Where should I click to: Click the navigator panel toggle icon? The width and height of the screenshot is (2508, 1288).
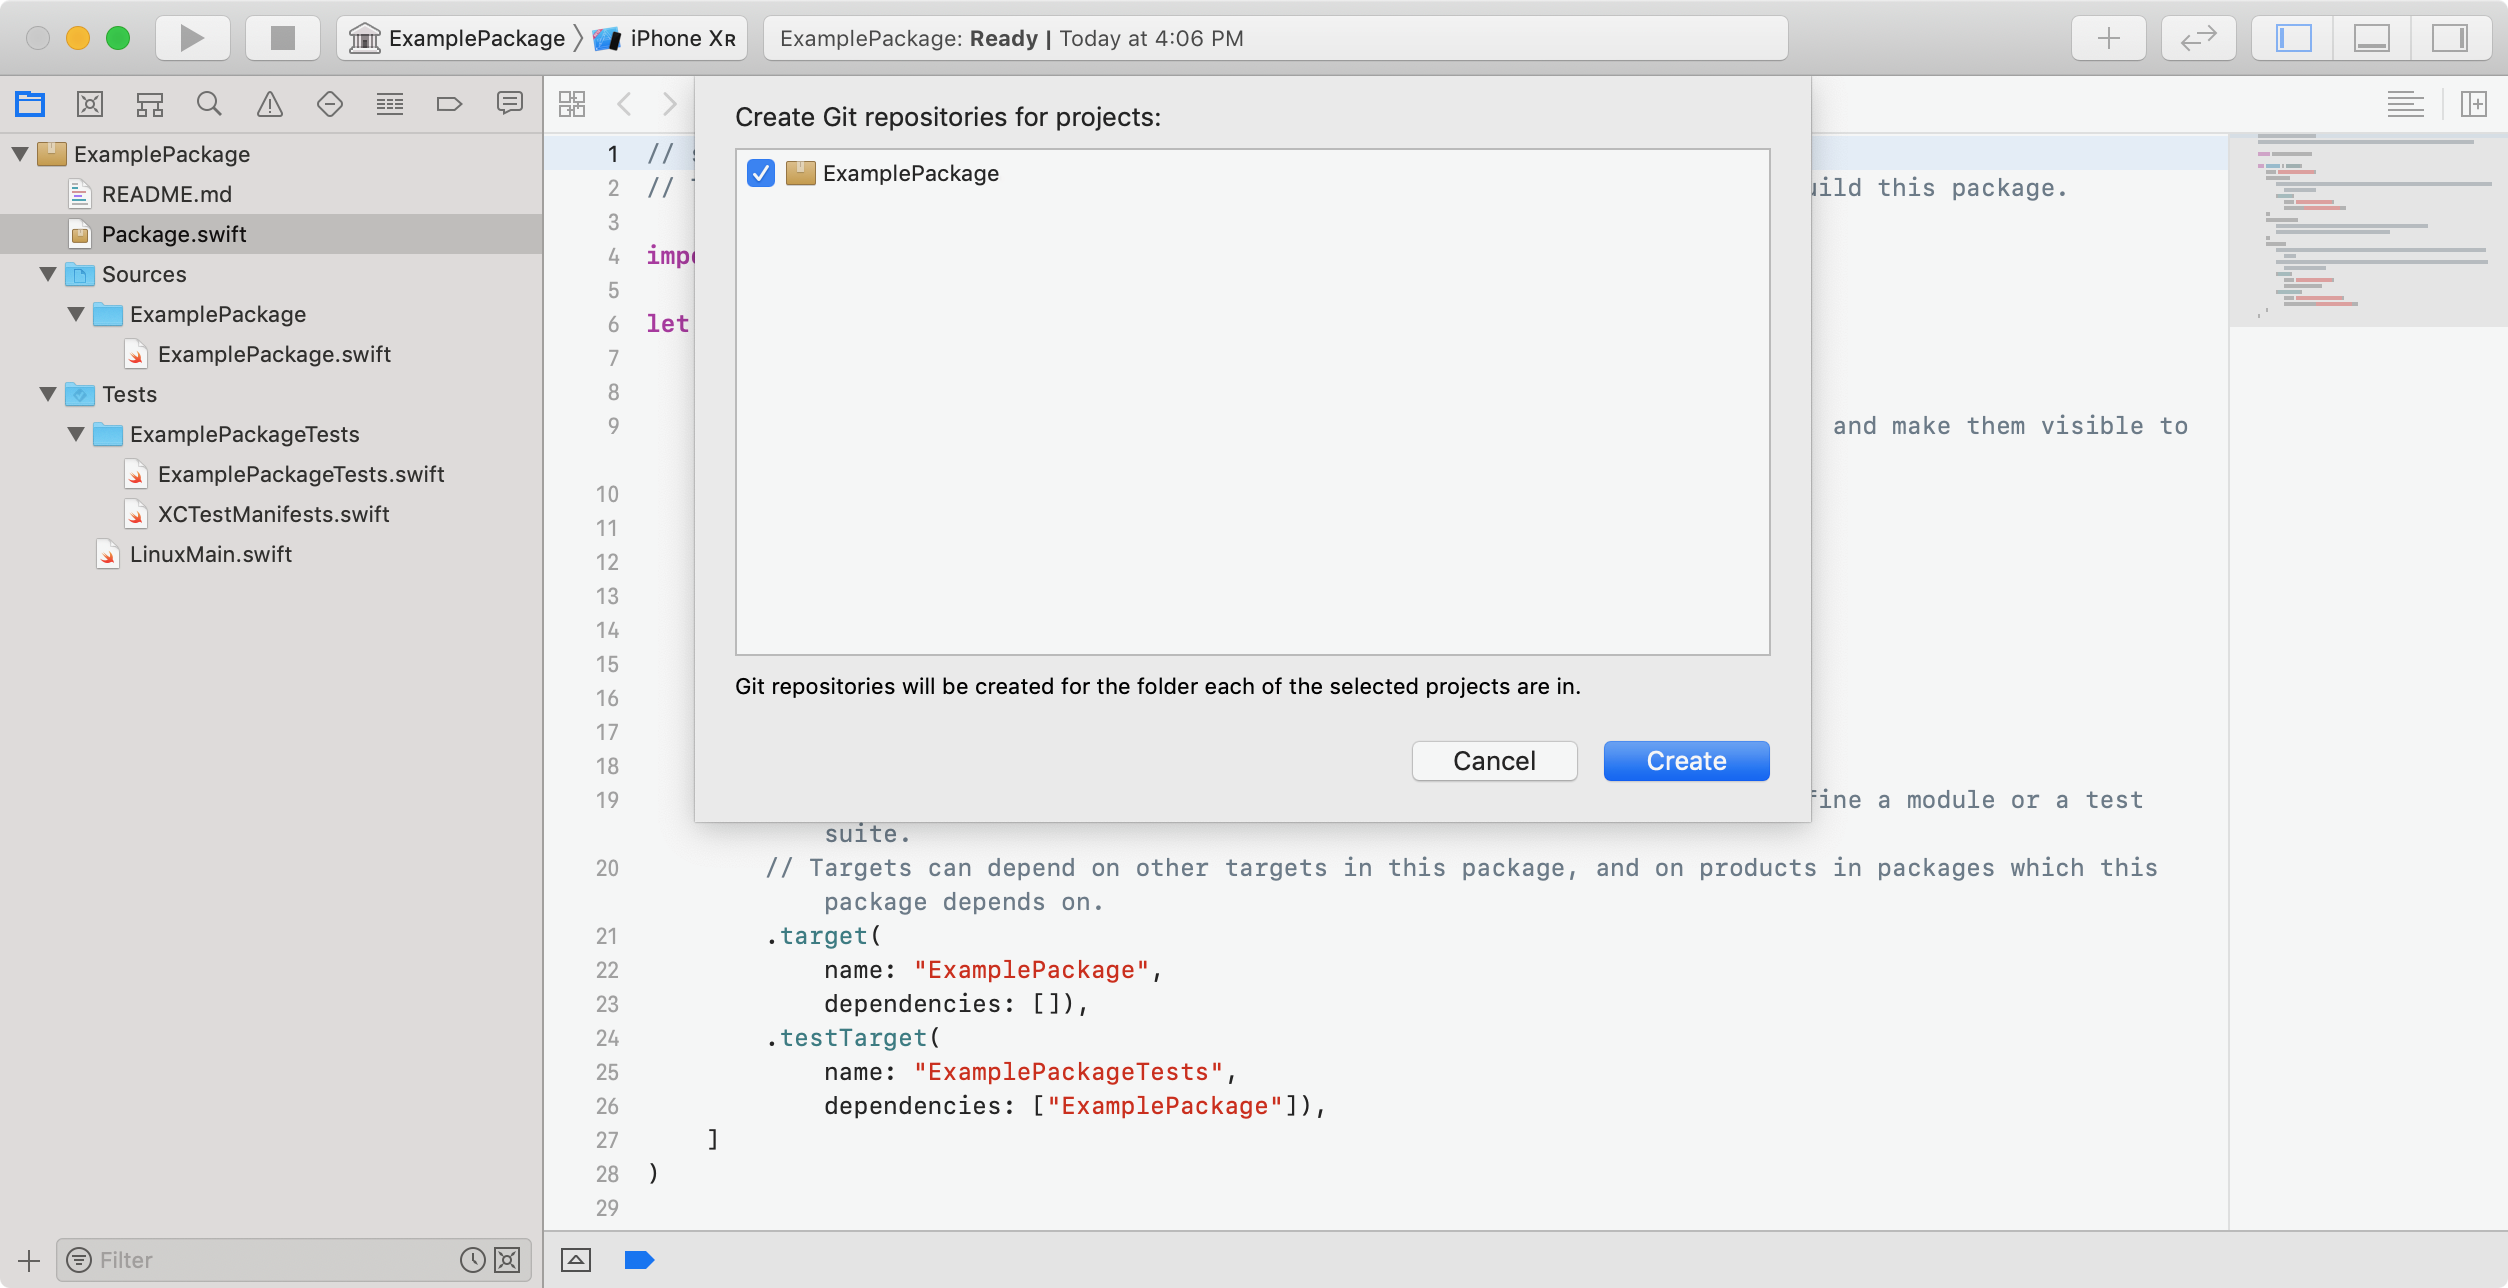click(x=2322, y=36)
